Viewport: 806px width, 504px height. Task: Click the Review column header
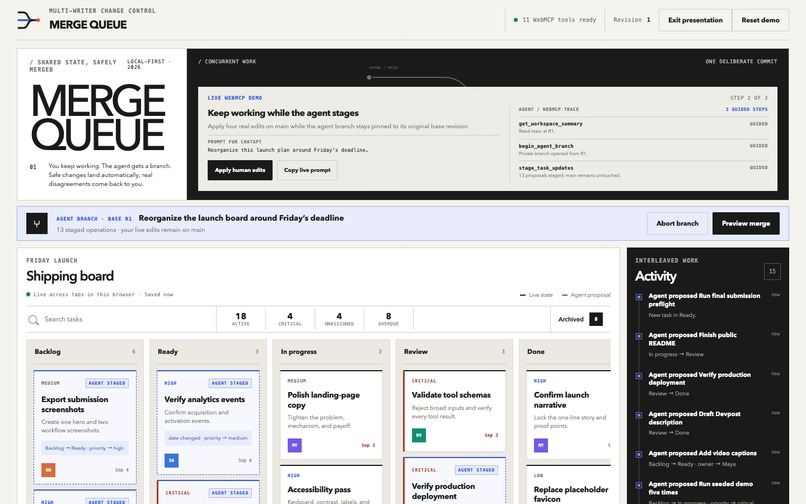click(x=454, y=352)
